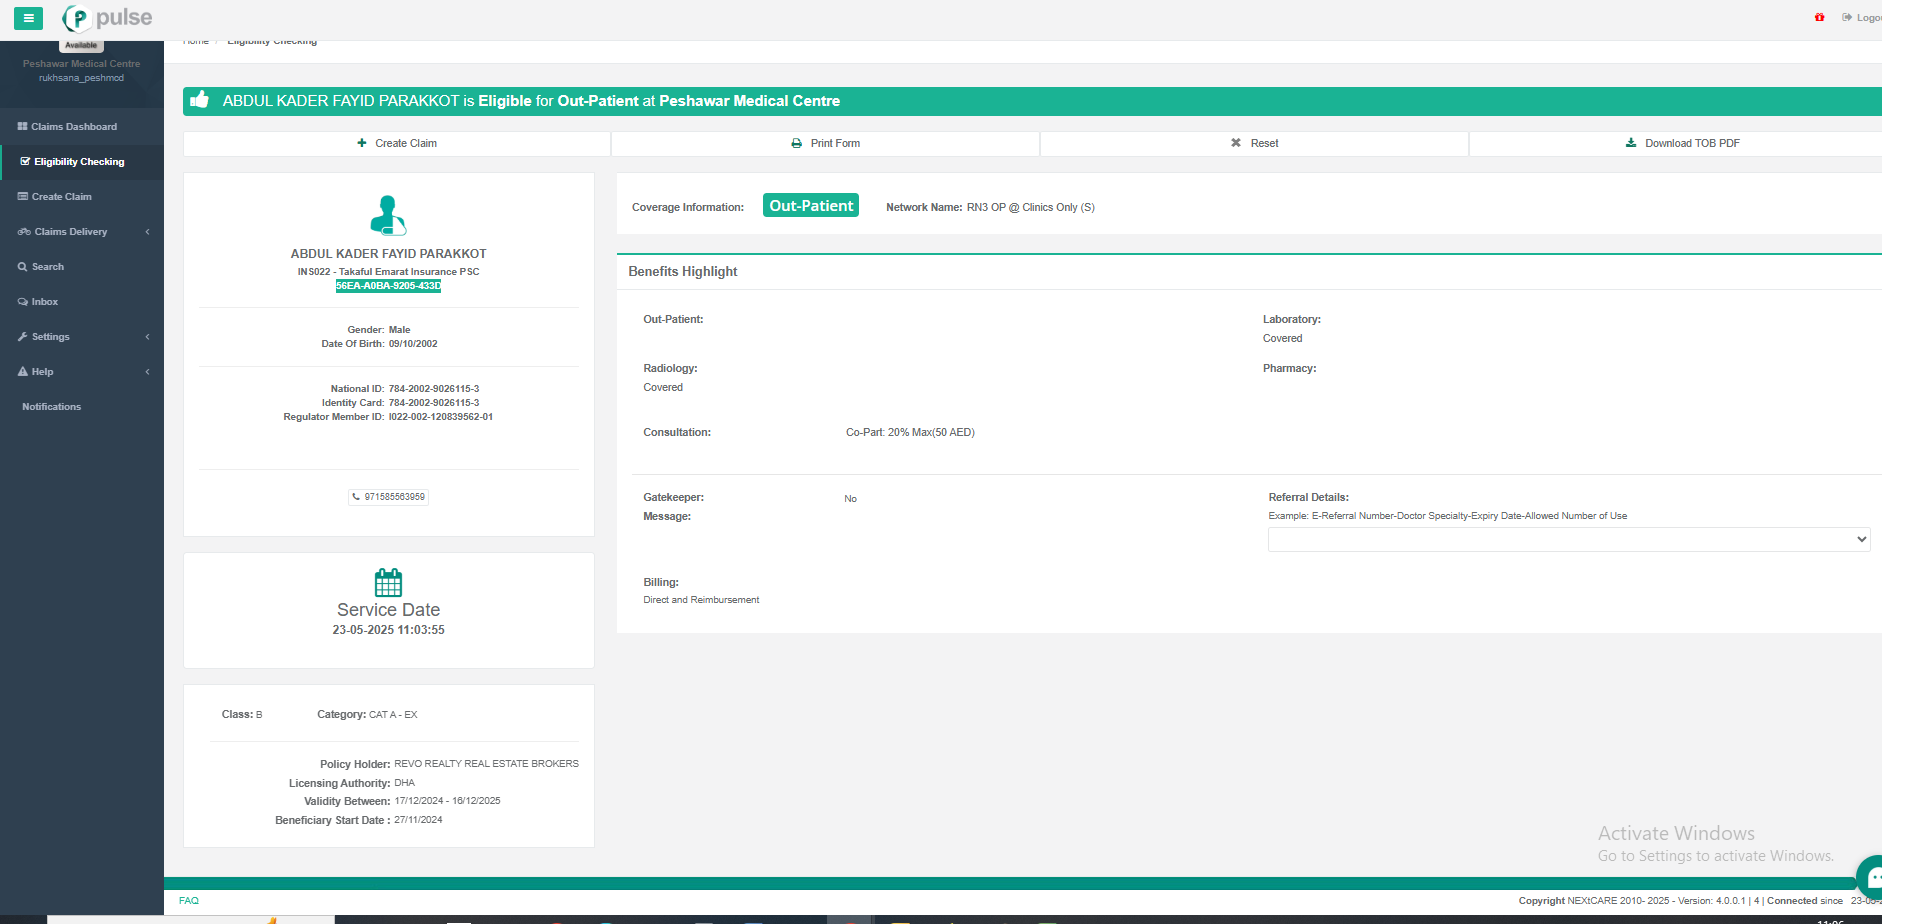Open the FAQ link in footer
This screenshot has height=924, width=1910.
189,901
